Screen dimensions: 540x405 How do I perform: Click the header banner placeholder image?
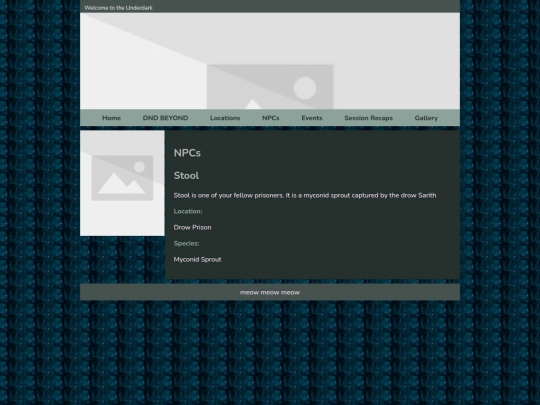tap(270, 61)
